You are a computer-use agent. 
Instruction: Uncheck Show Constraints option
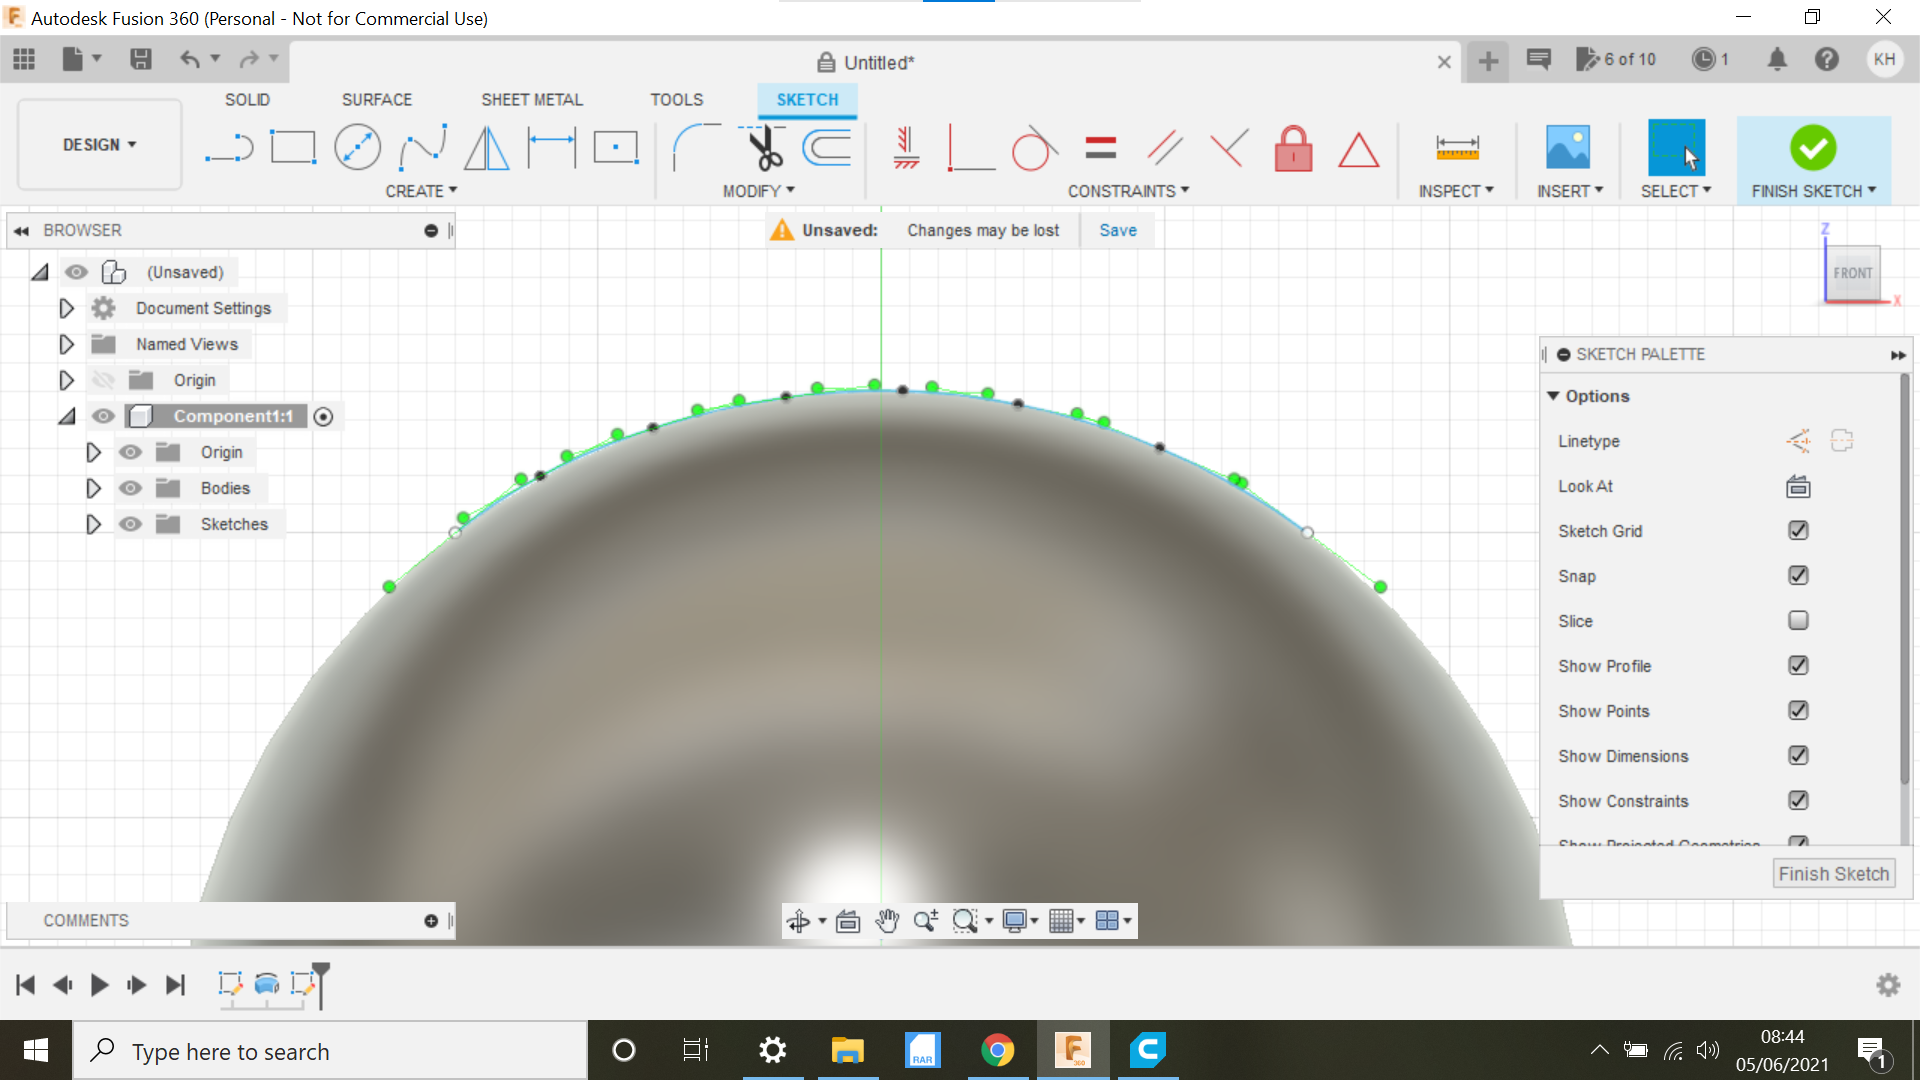(x=1798, y=800)
